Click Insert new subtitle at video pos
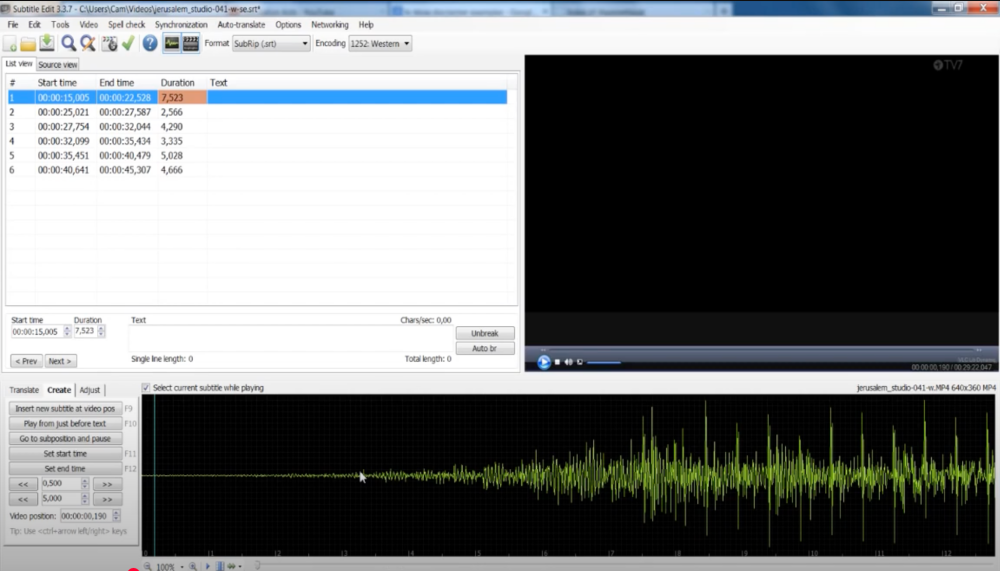Viewport: 1000px width, 571px height. pos(65,408)
